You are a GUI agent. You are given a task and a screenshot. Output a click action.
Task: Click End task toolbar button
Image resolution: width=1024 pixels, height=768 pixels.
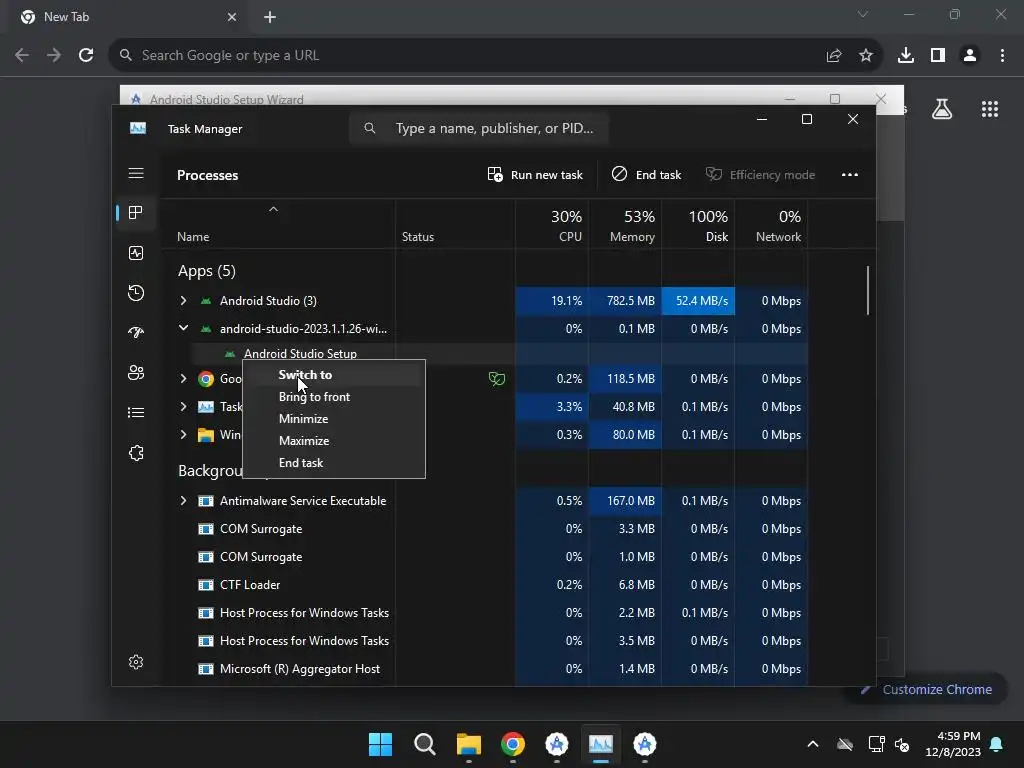click(647, 174)
